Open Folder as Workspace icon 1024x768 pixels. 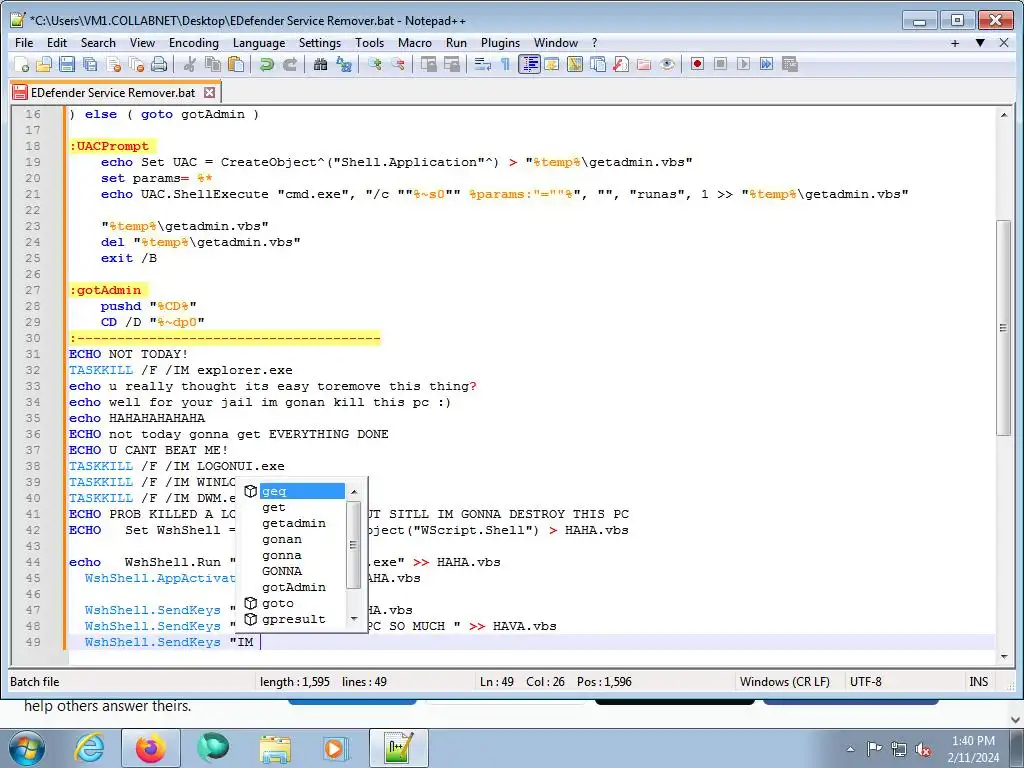(x=644, y=64)
